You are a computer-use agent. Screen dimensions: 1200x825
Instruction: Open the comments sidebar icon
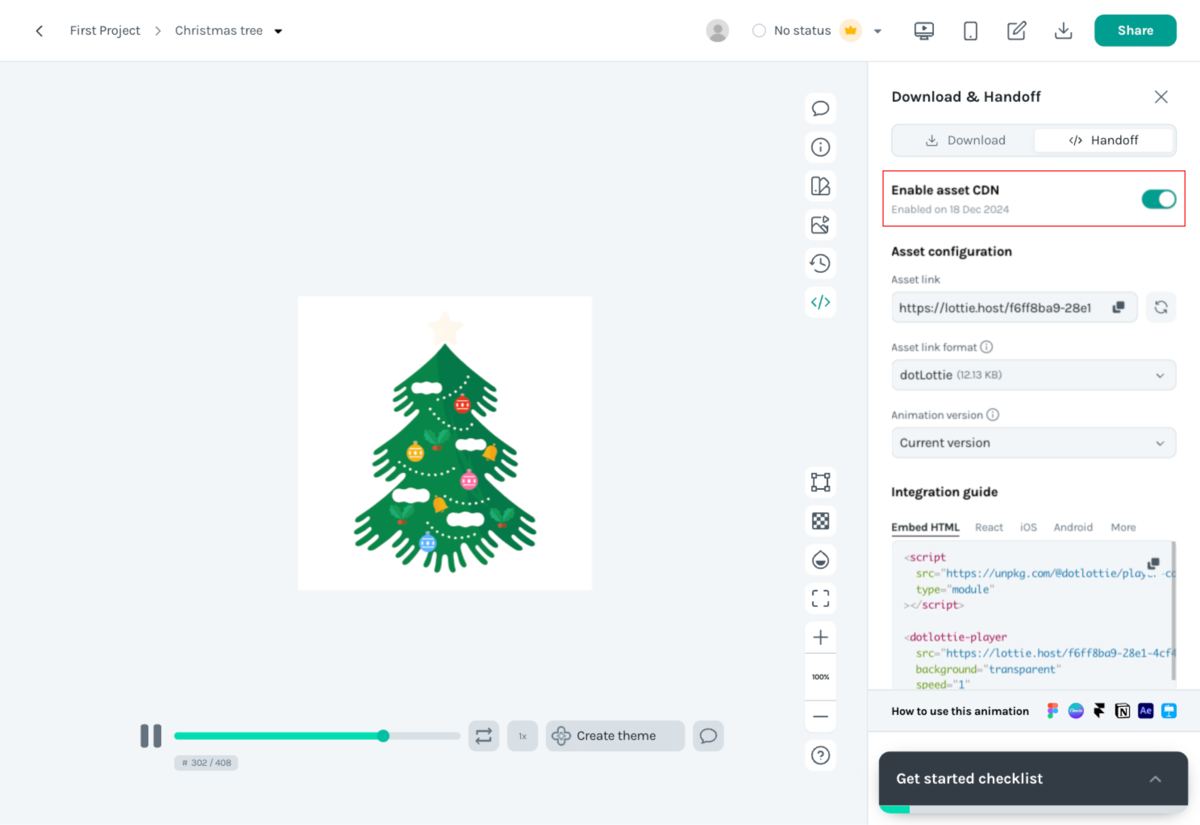(820, 109)
